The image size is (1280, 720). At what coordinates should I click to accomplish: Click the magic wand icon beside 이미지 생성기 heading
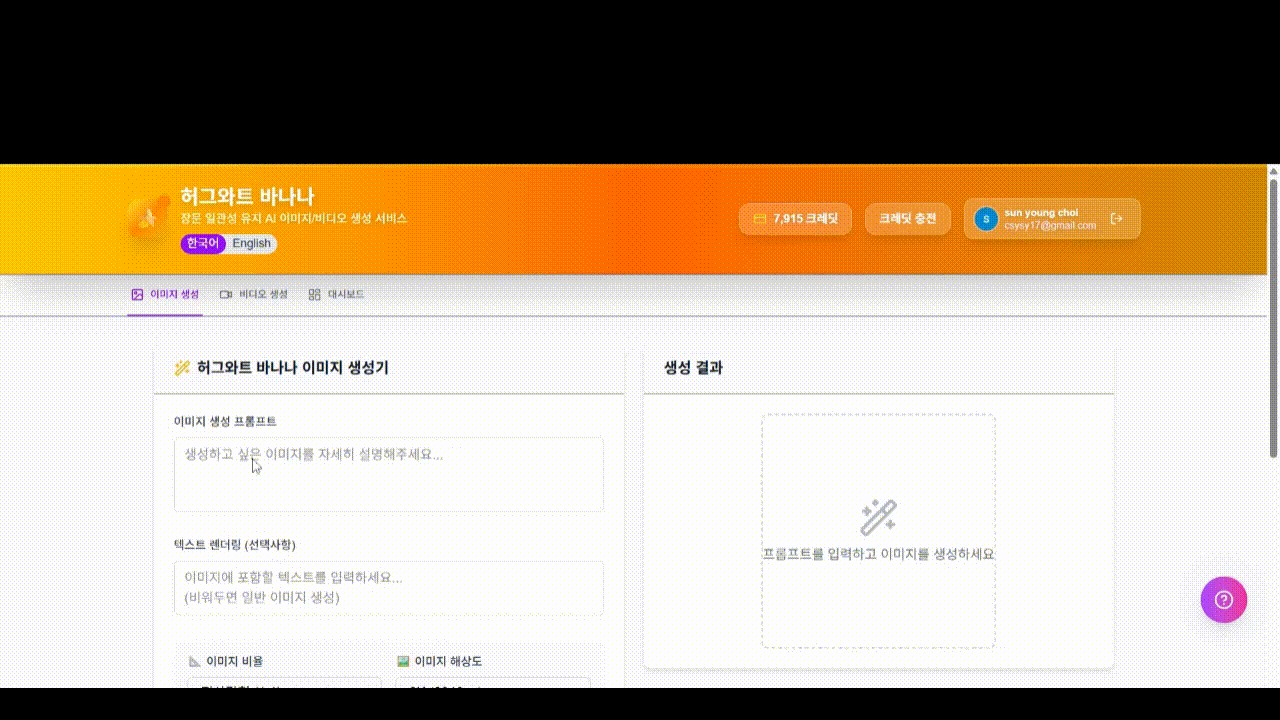pyautogui.click(x=182, y=368)
